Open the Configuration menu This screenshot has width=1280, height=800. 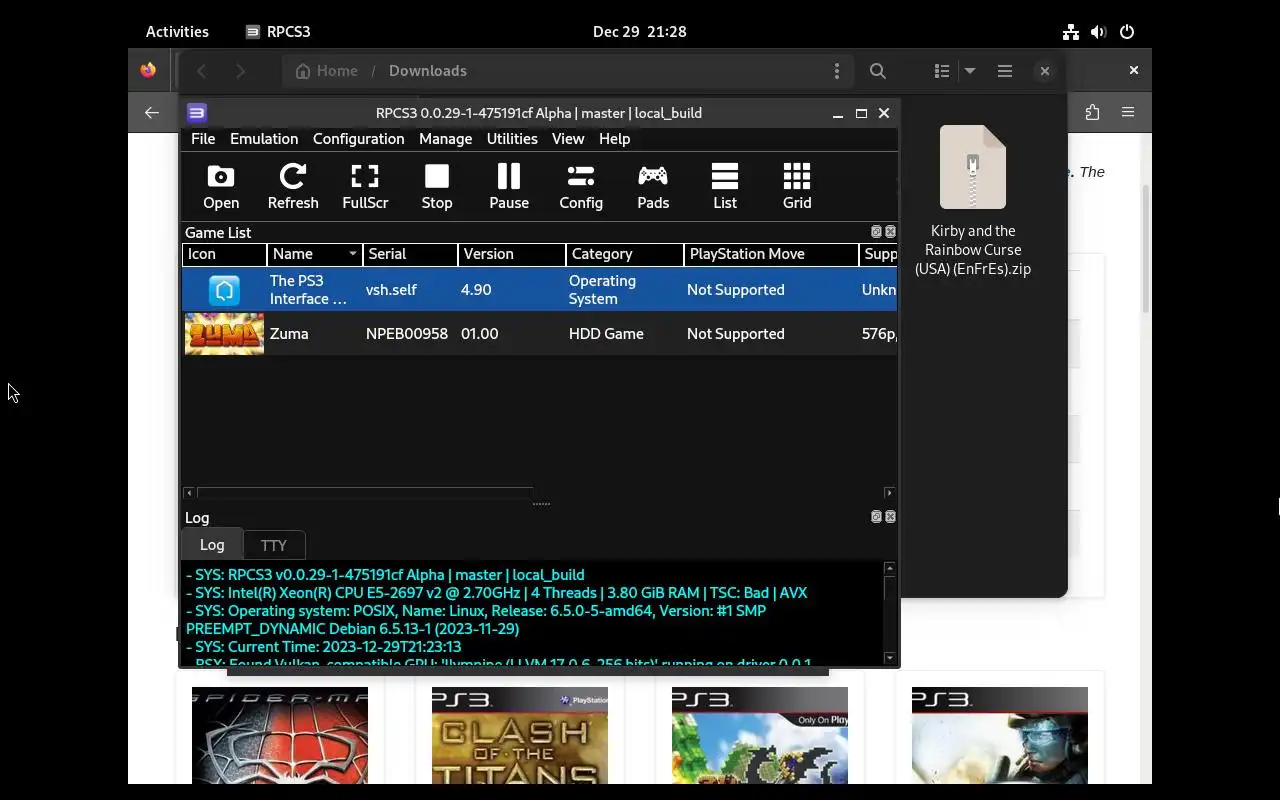tap(358, 139)
